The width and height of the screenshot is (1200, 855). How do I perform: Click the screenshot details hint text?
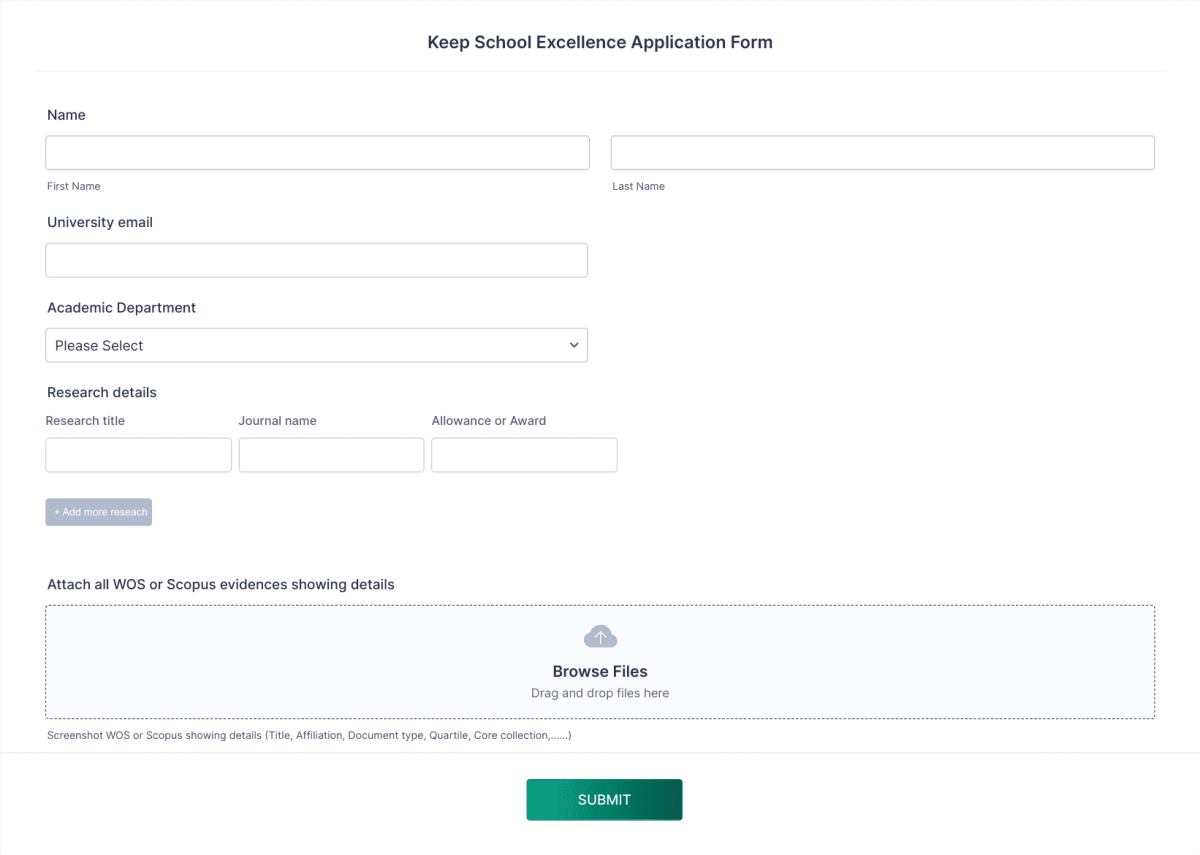click(x=309, y=734)
